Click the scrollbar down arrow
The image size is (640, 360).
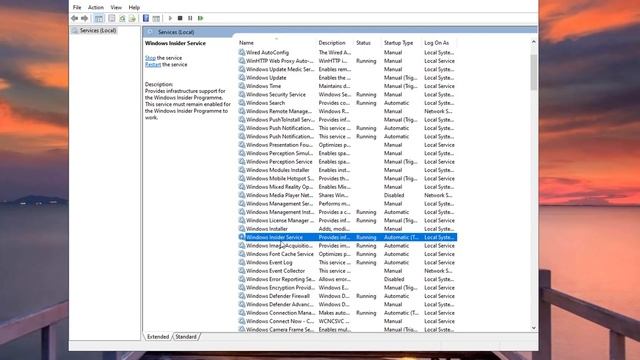point(533,328)
